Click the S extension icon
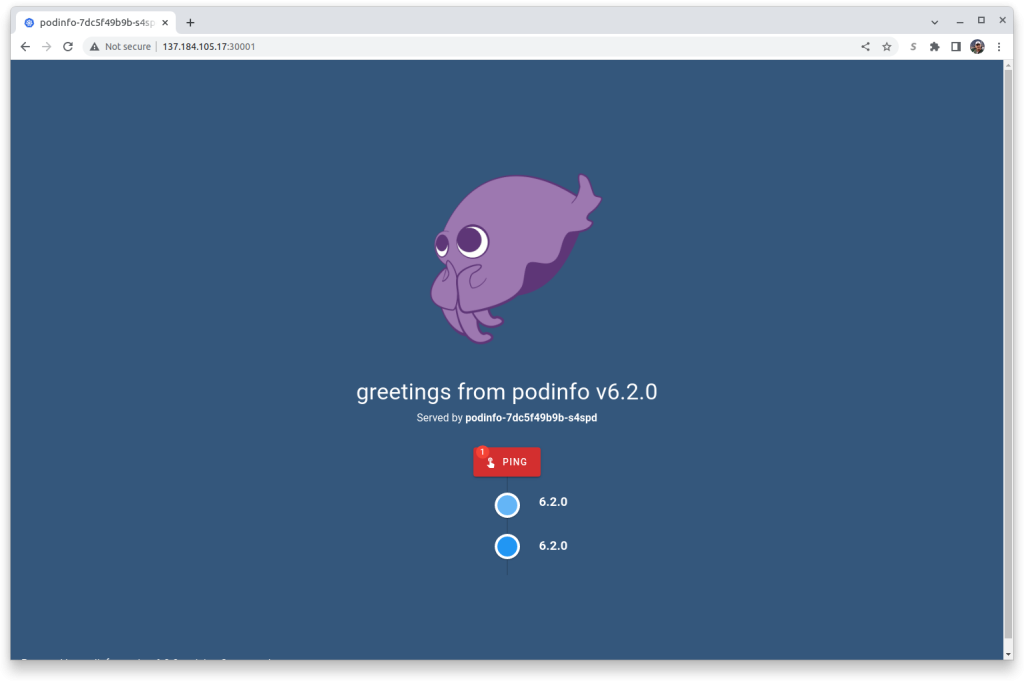Image resolution: width=1024 pixels, height=681 pixels. [x=911, y=46]
